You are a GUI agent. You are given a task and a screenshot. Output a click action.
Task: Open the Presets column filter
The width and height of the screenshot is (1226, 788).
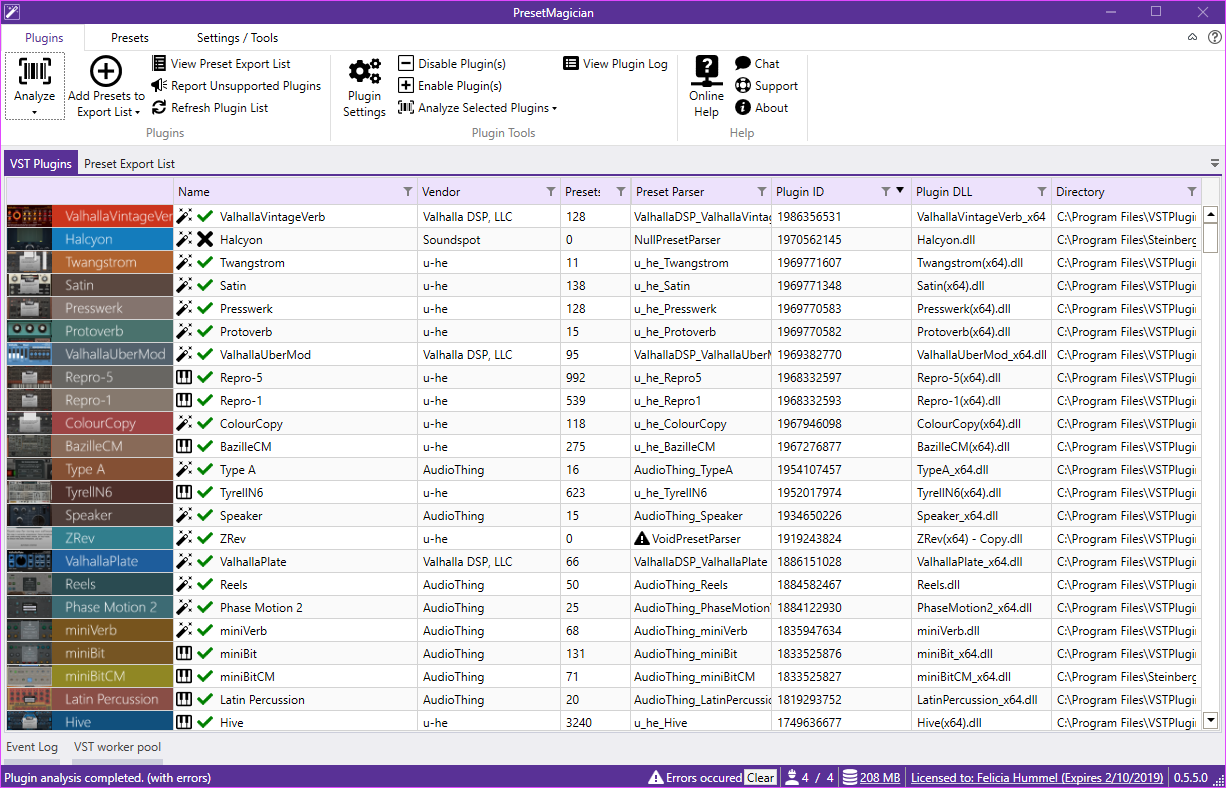[x=620, y=192]
